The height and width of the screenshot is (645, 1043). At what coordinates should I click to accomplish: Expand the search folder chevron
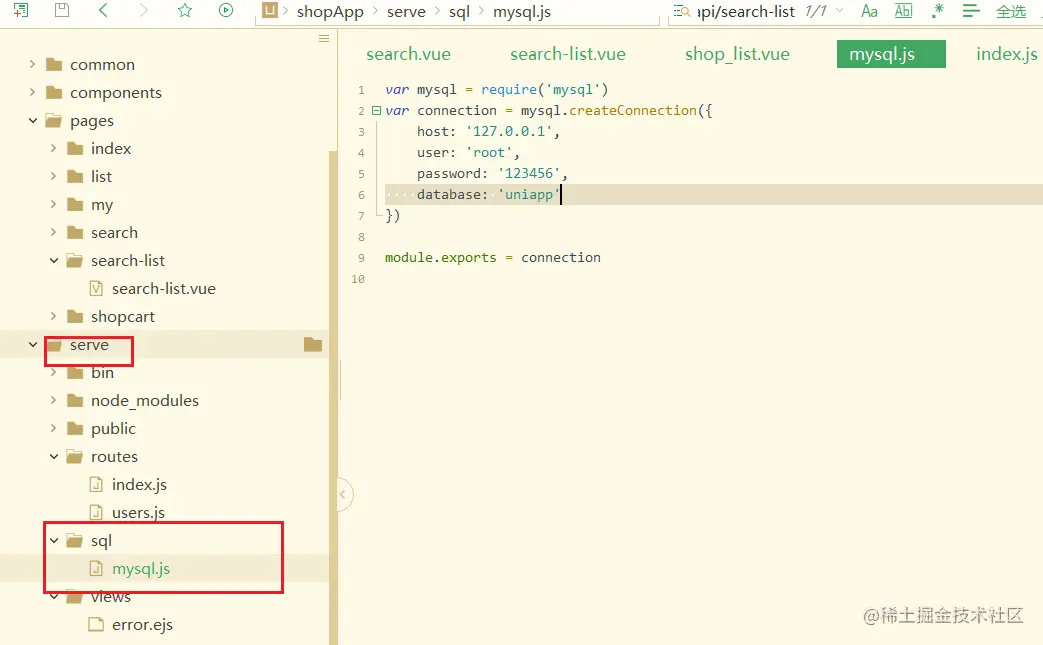[54, 232]
